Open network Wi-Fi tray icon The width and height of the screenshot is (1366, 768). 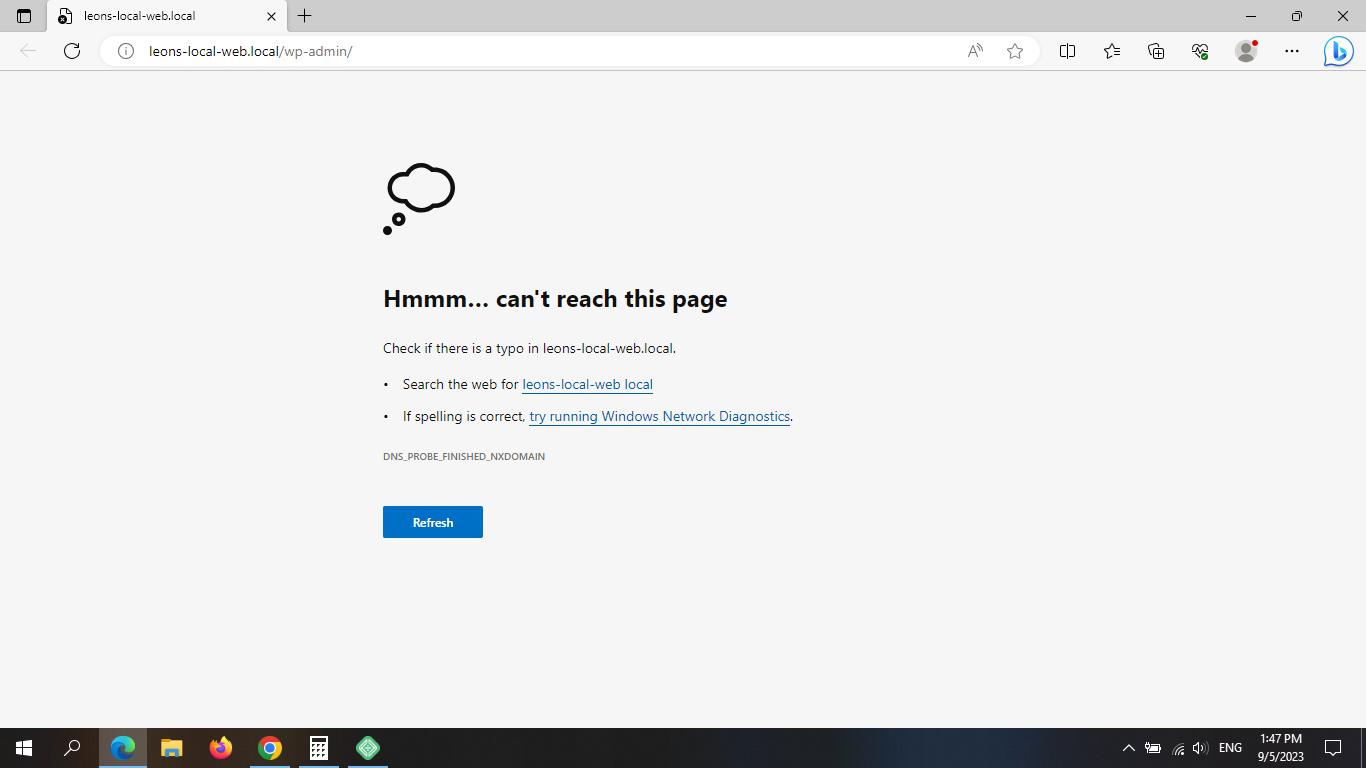pos(1178,748)
